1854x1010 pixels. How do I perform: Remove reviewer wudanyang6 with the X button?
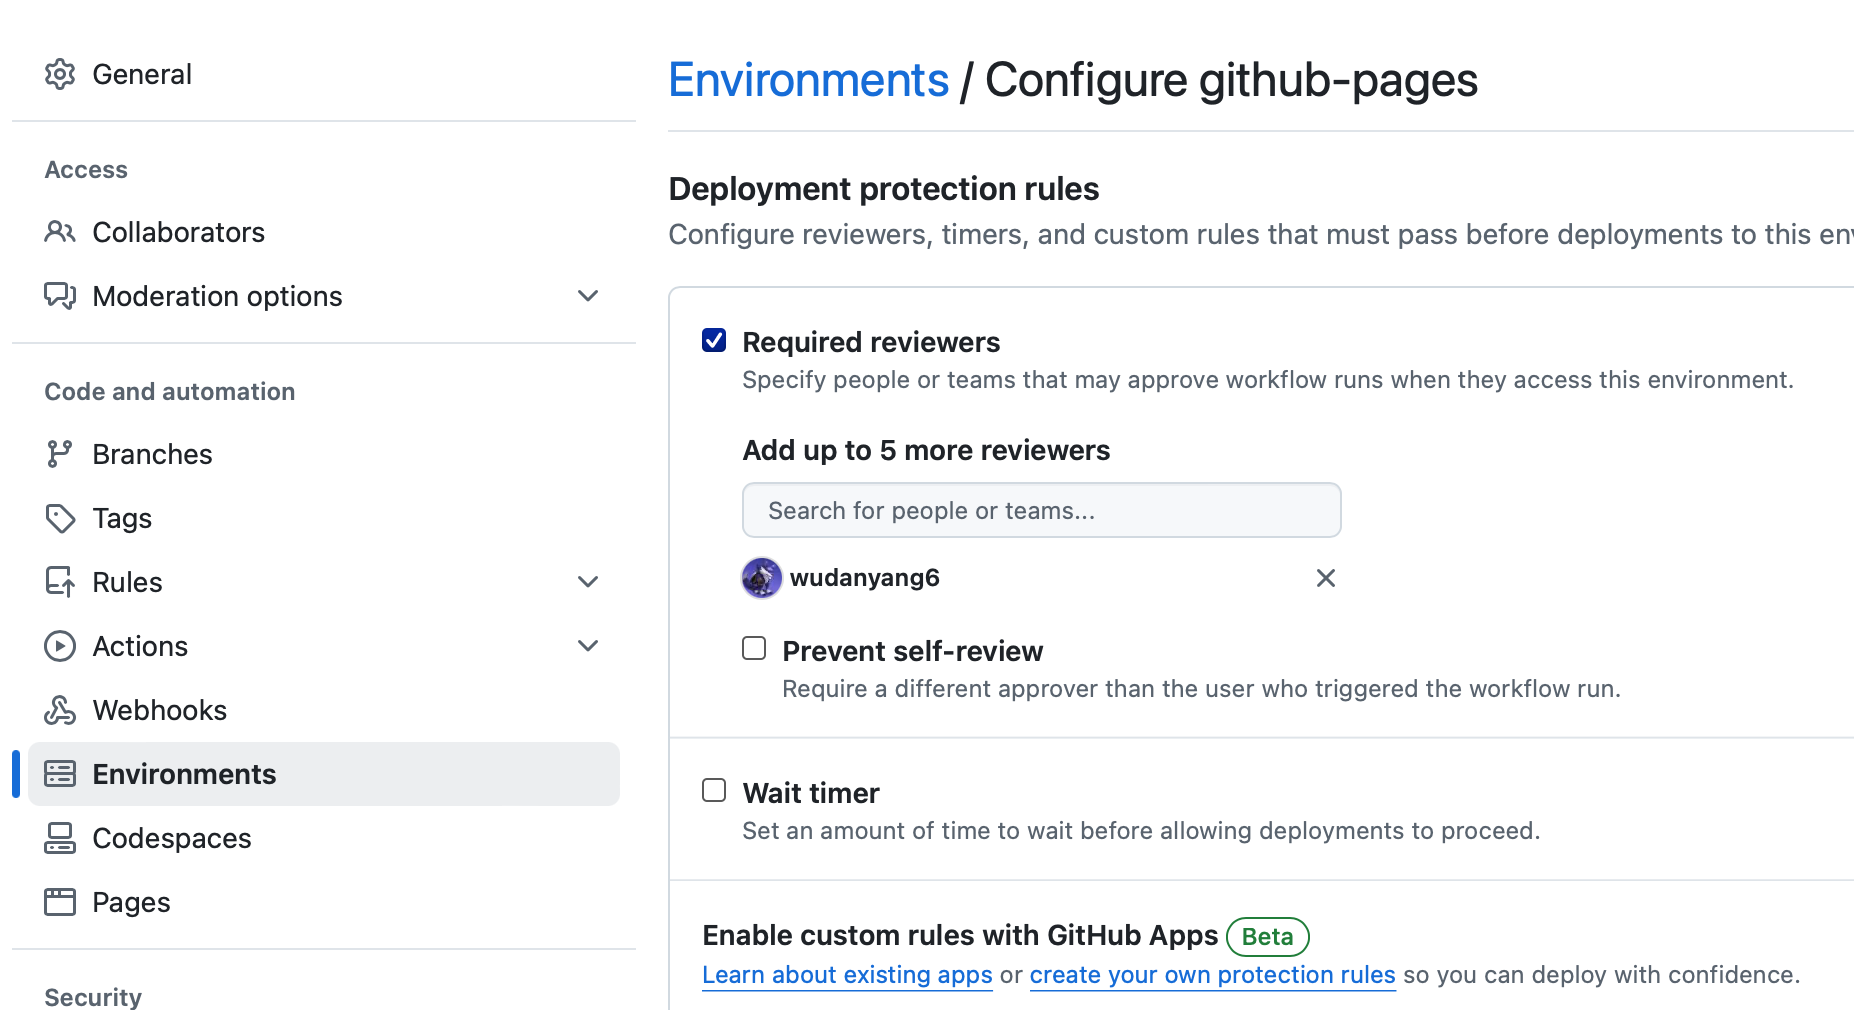point(1325,578)
